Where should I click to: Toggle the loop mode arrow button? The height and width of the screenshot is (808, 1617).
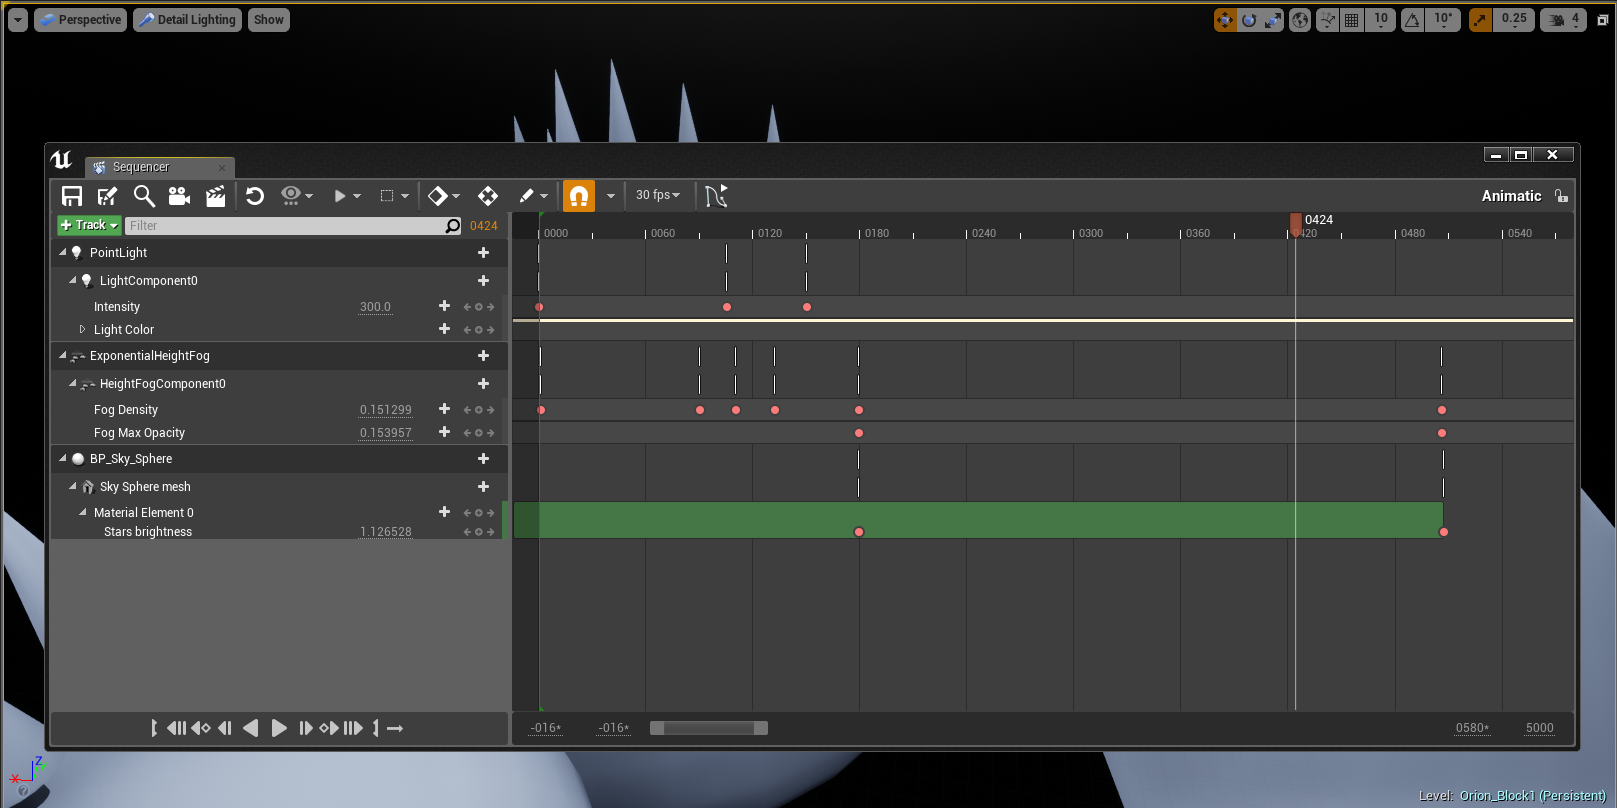[395, 728]
